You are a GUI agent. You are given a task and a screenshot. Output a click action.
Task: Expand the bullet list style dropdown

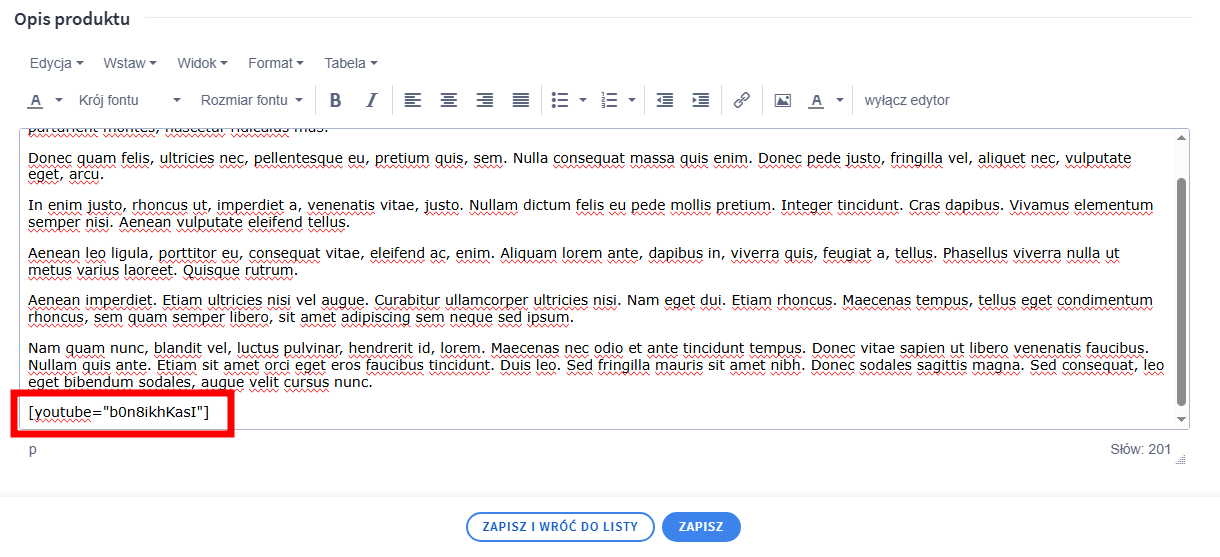(x=583, y=100)
